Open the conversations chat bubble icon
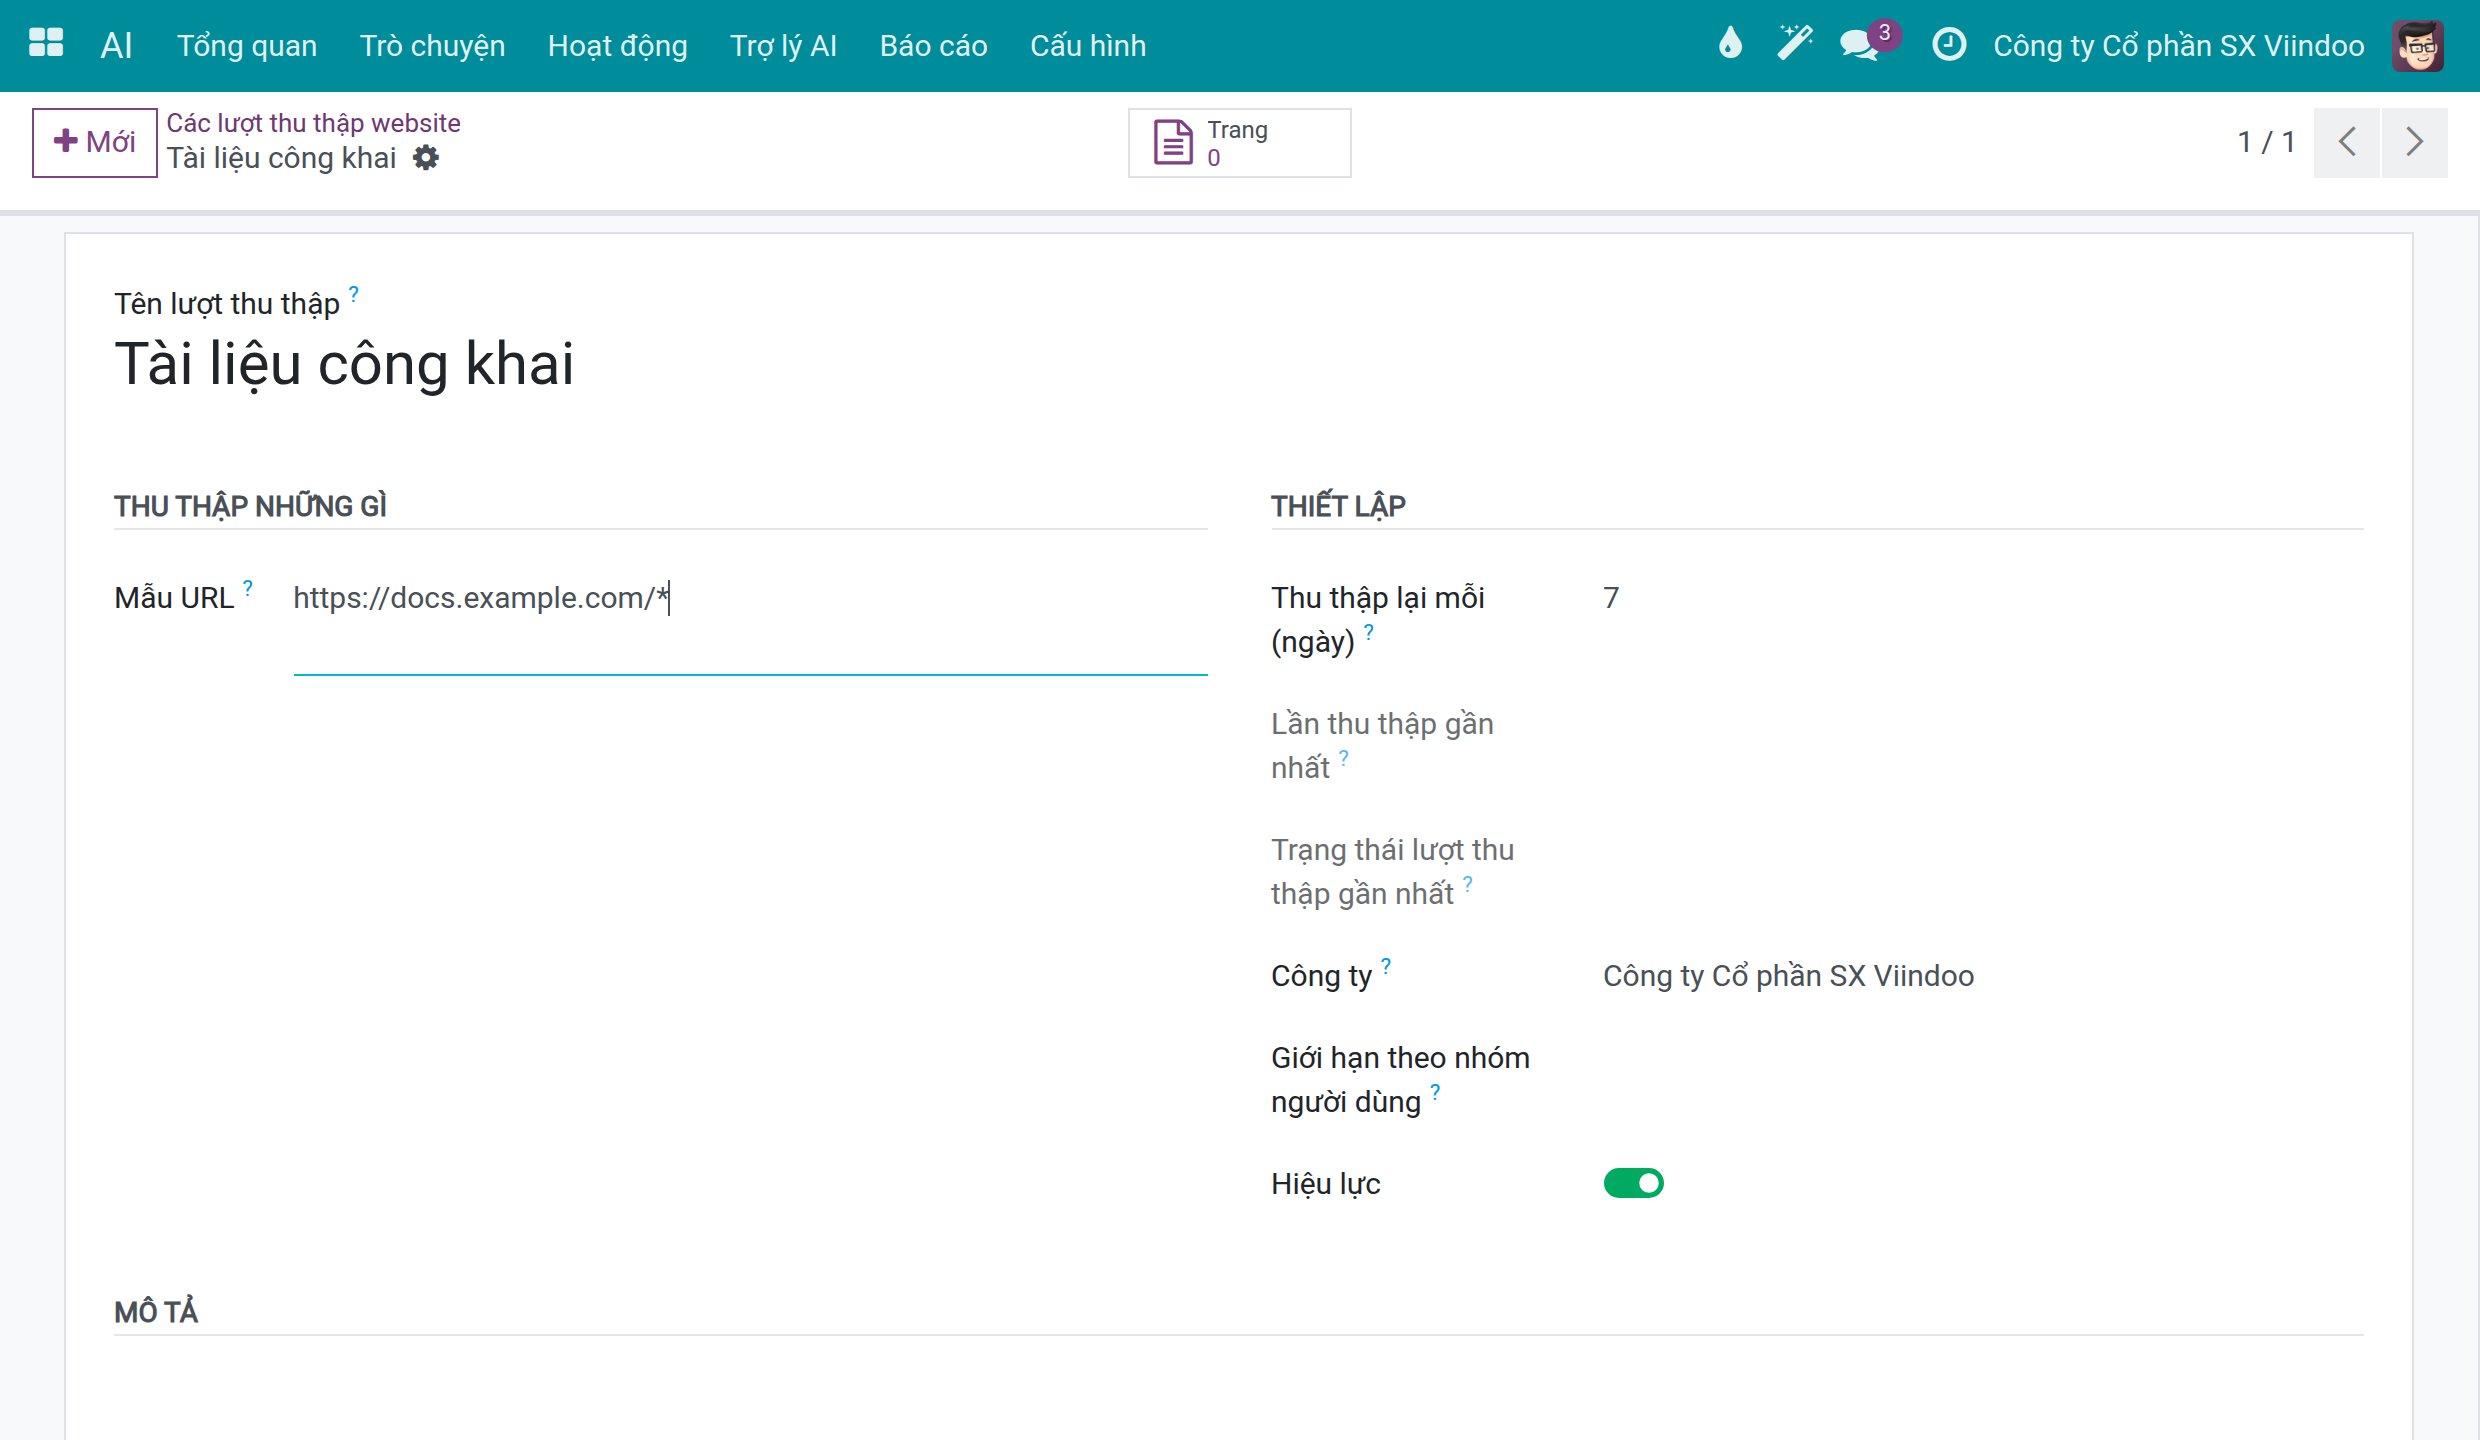This screenshot has height=1440, width=2480. click(x=1862, y=44)
